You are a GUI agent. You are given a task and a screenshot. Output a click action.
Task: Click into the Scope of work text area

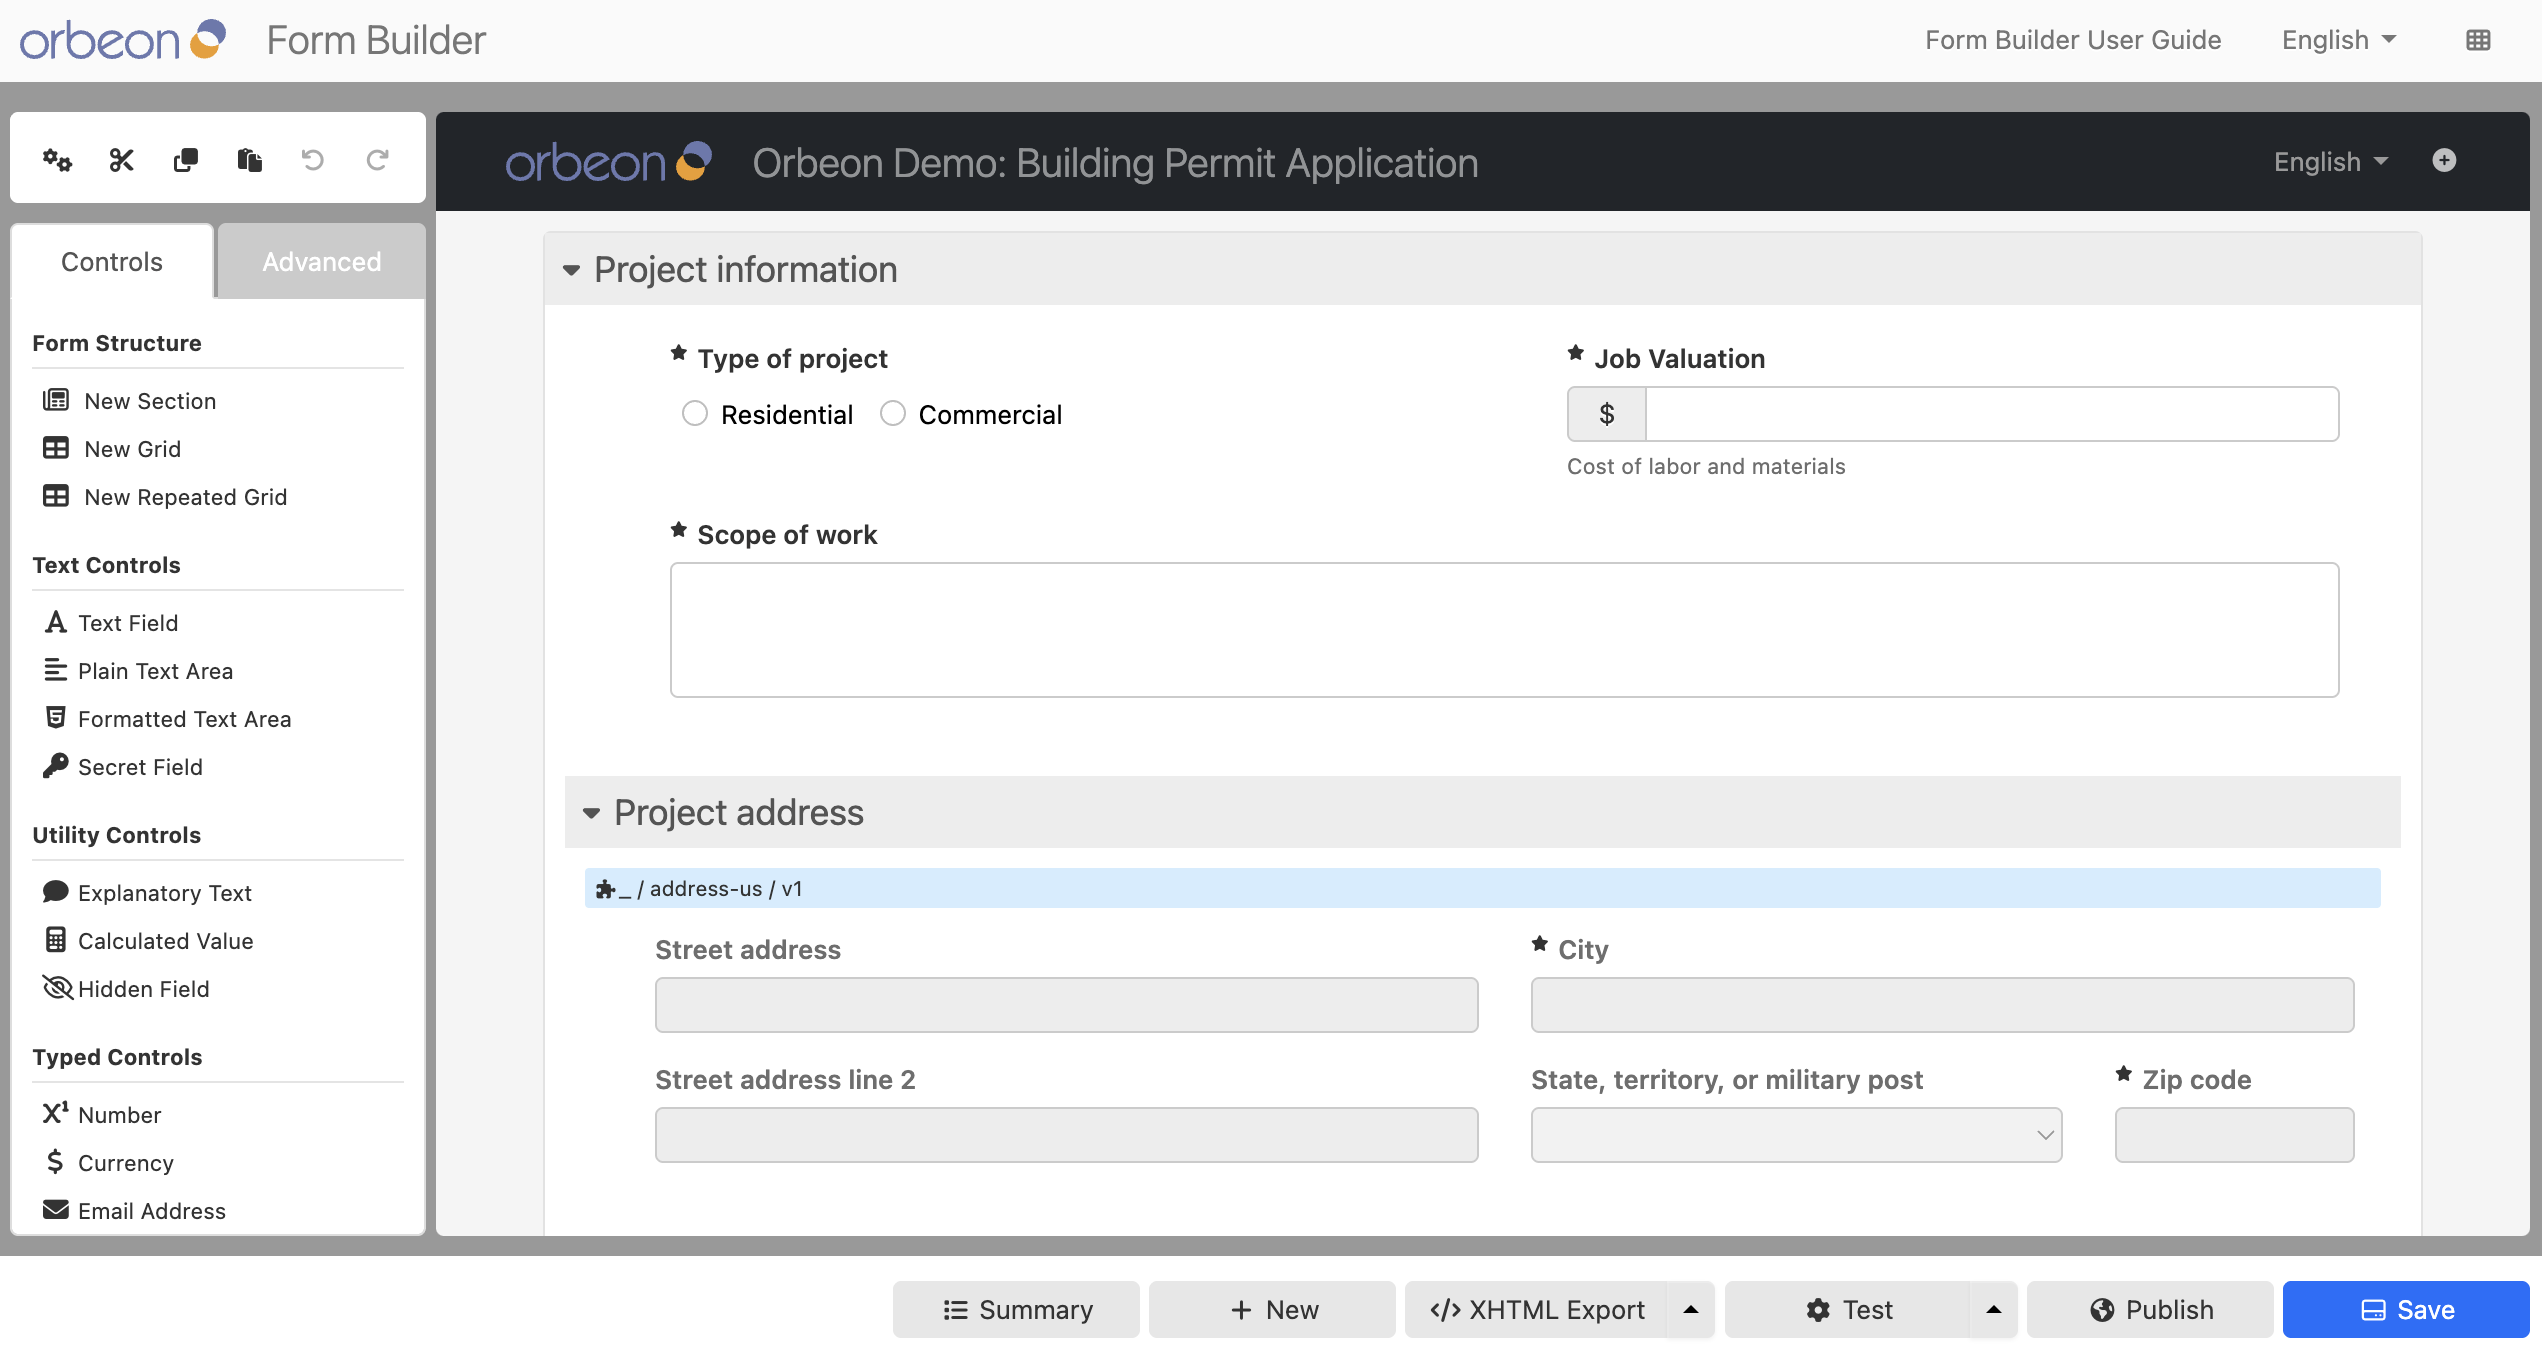pyautogui.click(x=1504, y=630)
